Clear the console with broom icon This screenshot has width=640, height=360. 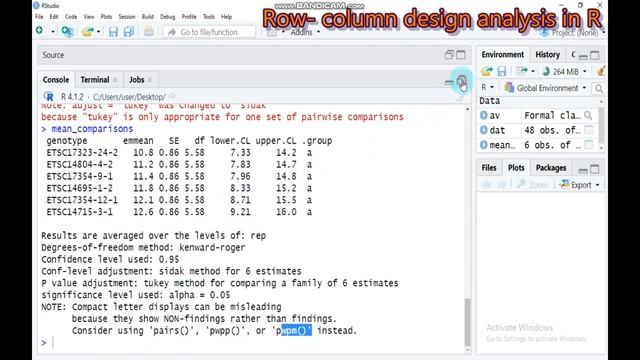tap(460, 98)
